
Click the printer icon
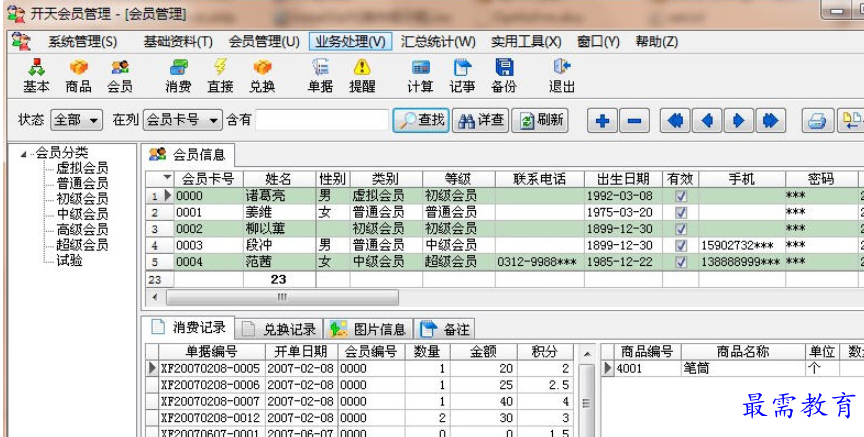pyautogui.click(x=817, y=120)
